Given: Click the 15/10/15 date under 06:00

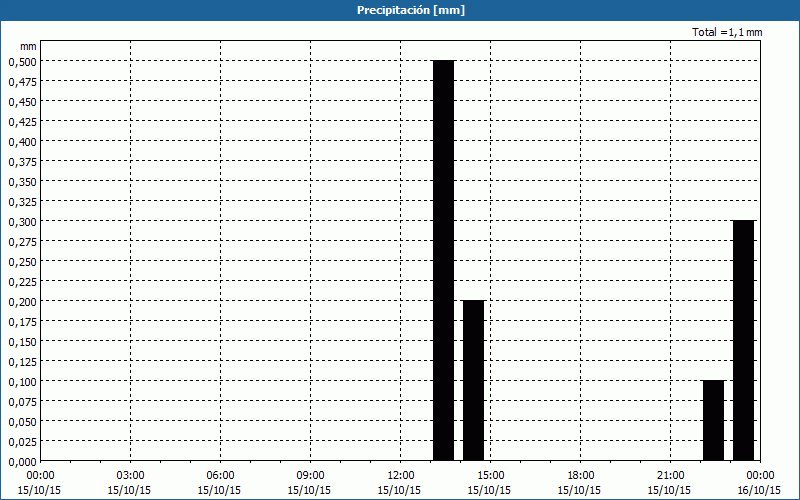Looking at the screenshot, I should tap(219, 490).
